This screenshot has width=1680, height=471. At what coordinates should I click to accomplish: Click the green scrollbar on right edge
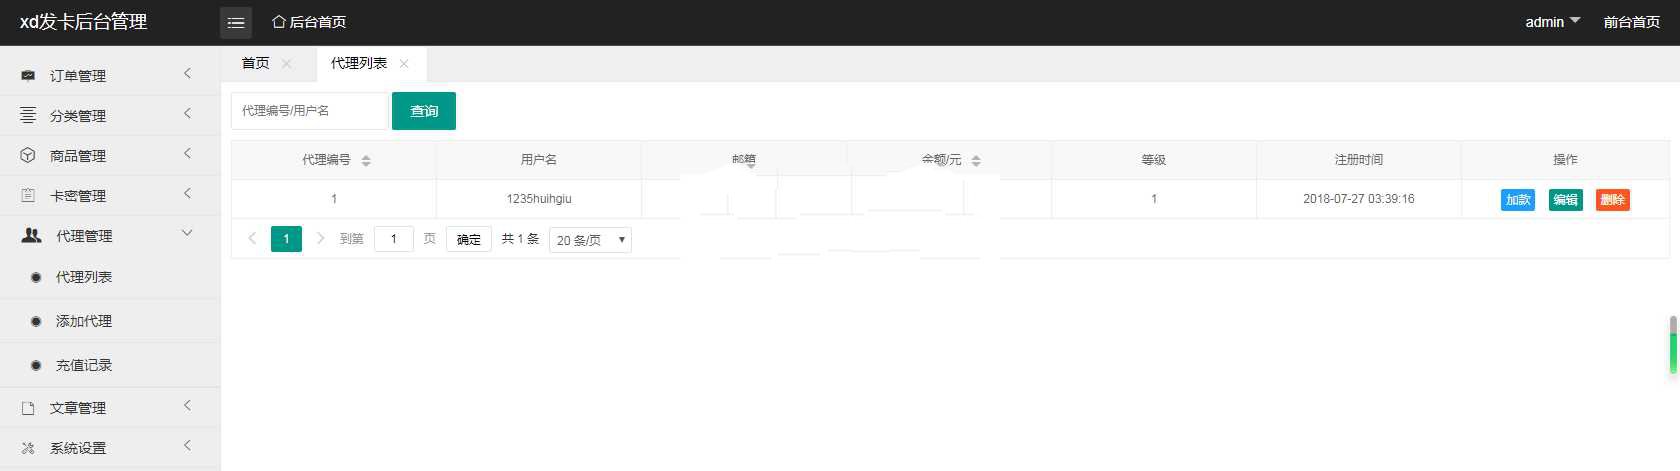click(x=1673, y=350)
